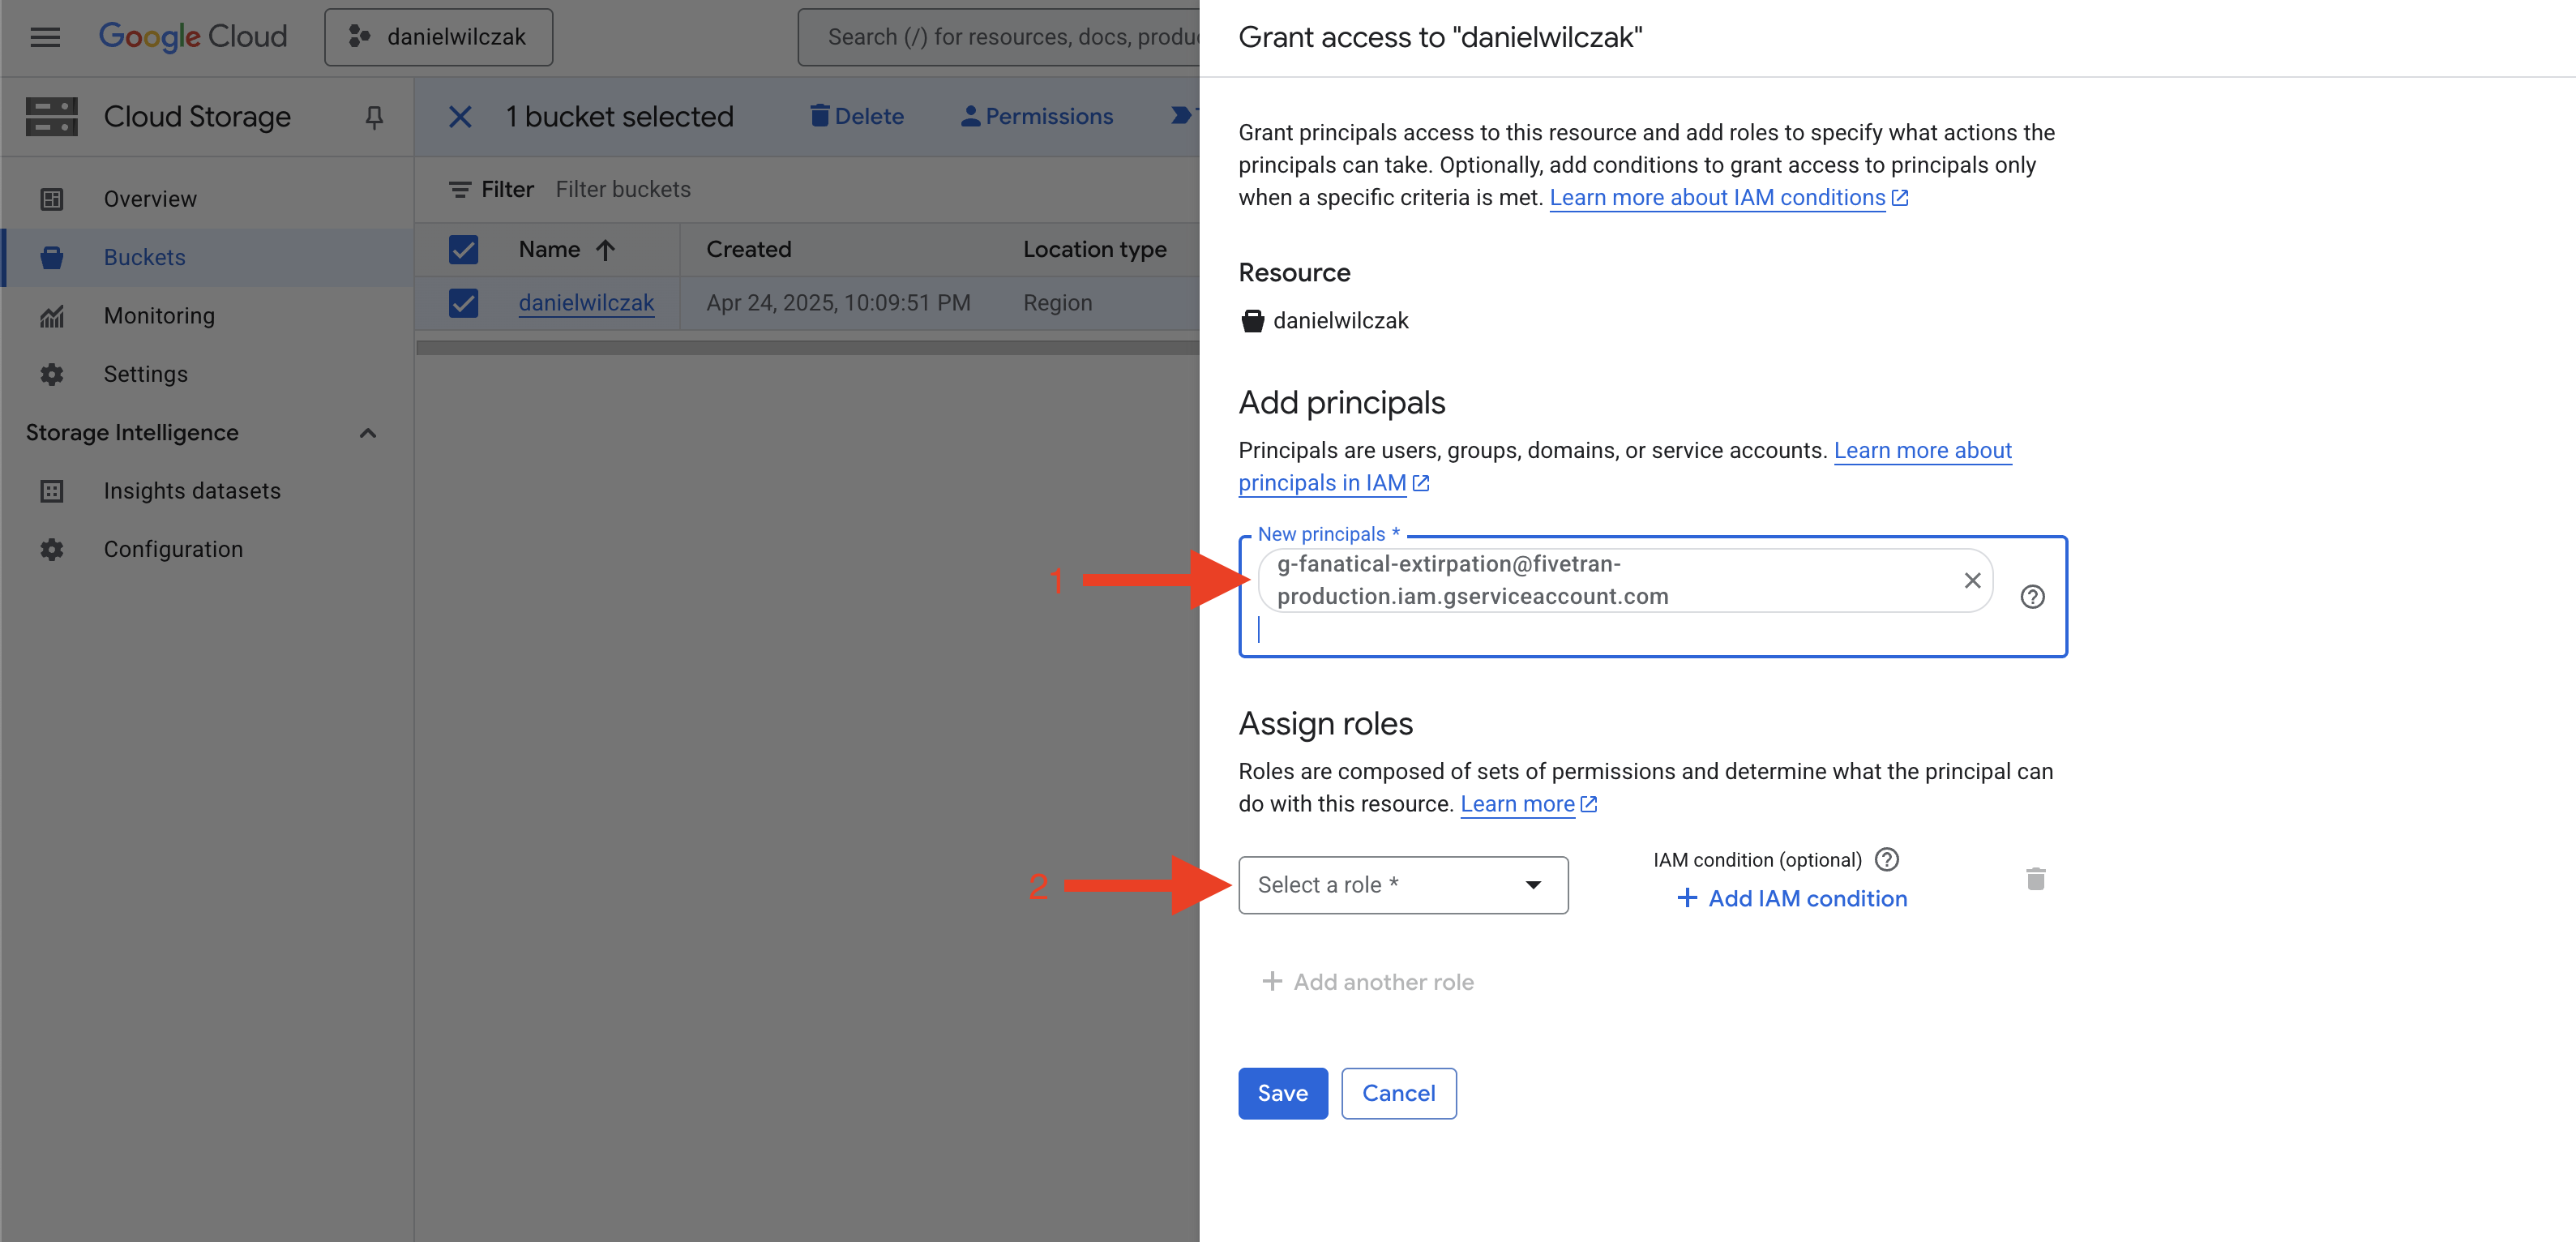
Task: Focus the resource search bar
Action: 1000,37
